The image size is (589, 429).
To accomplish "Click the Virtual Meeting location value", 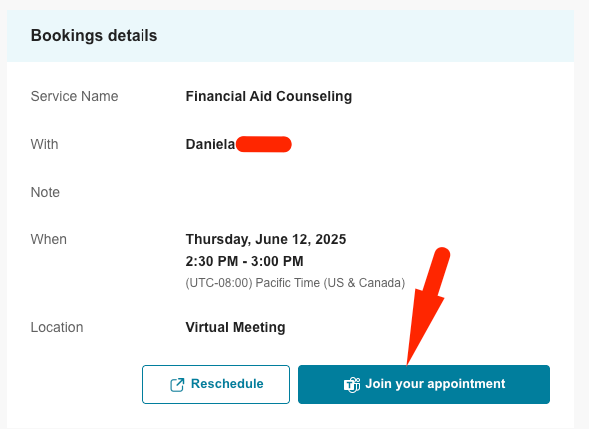I will pyautogui.click(x=236, y=327).
